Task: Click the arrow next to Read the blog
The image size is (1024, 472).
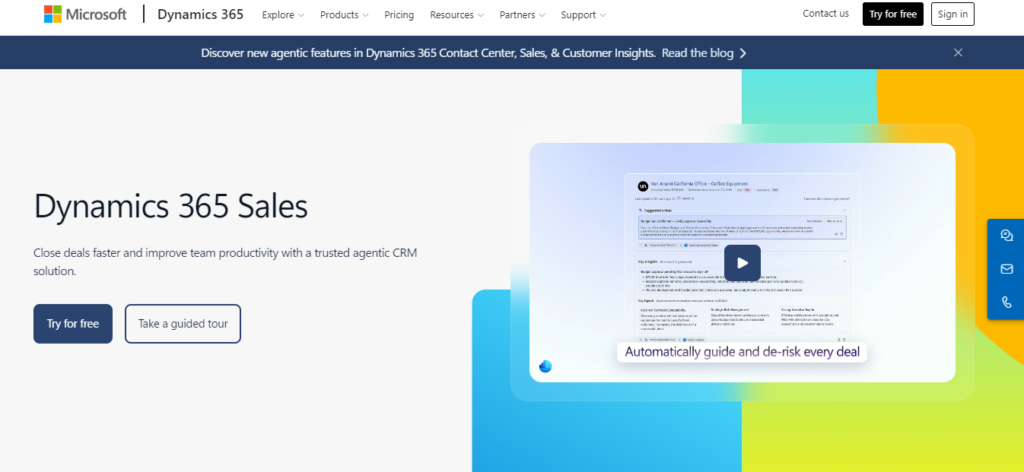Action: (743, 54)
